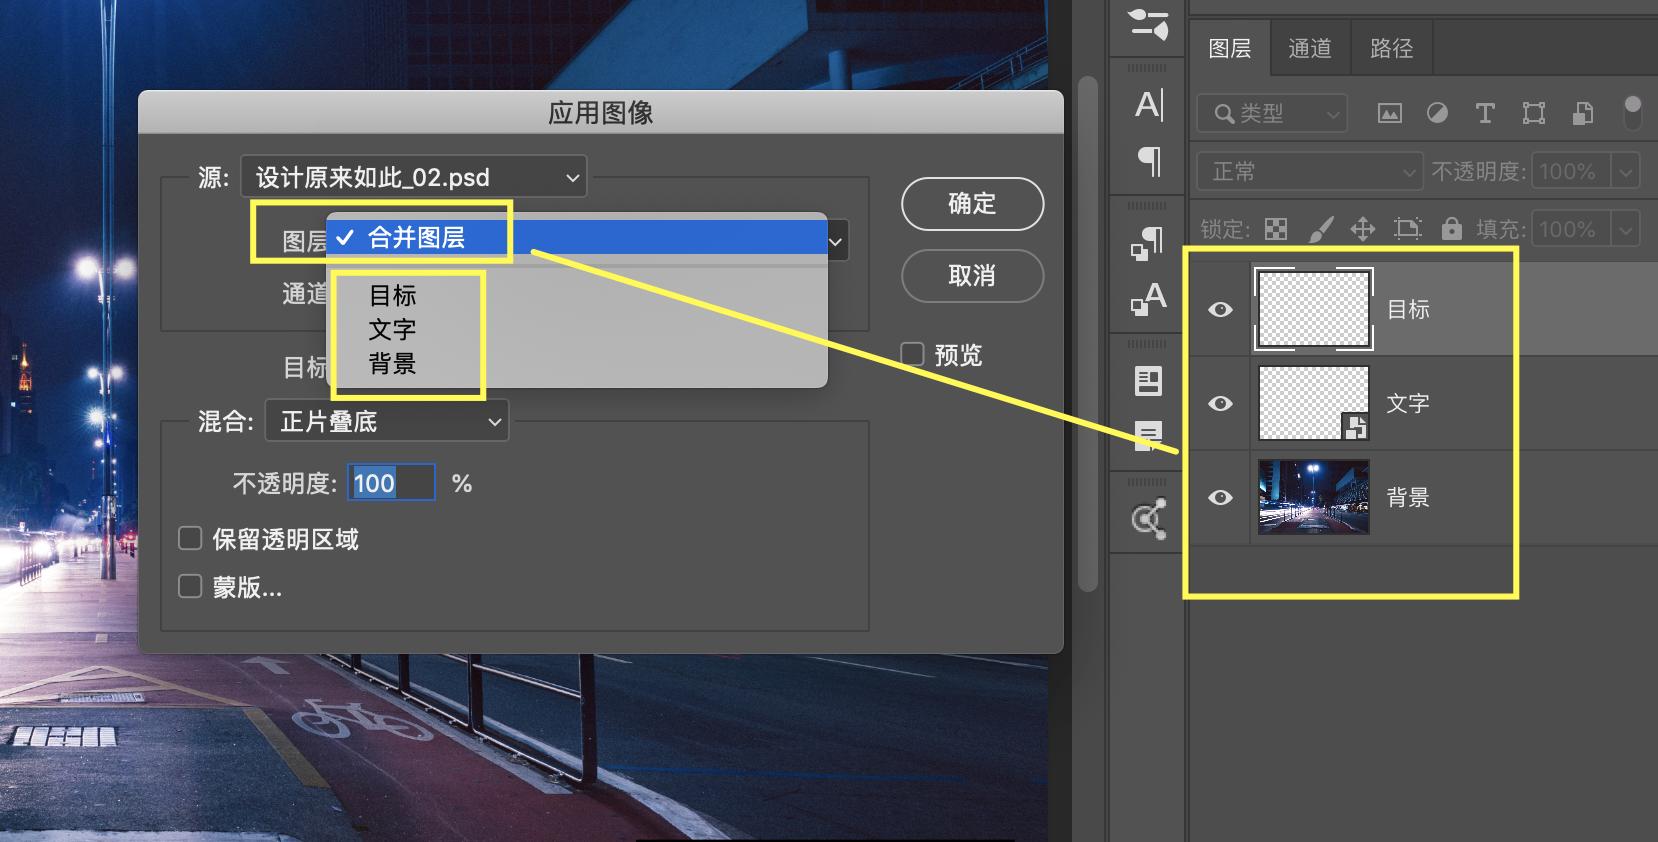Confirm with the 确定 button
The height and width of the screenshot is (842, 1658).
(972, 204)
